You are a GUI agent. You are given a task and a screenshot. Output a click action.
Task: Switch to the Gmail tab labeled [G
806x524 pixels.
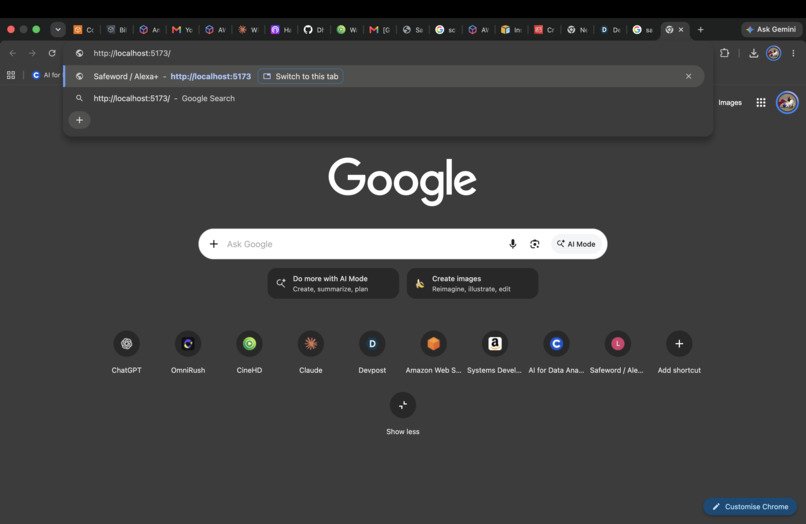click(x=379, y=30)
